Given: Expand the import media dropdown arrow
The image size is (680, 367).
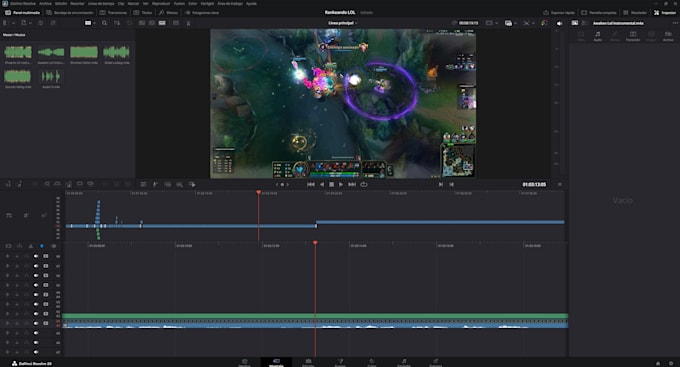Looking at the screenshot, I should coord(13,23).
